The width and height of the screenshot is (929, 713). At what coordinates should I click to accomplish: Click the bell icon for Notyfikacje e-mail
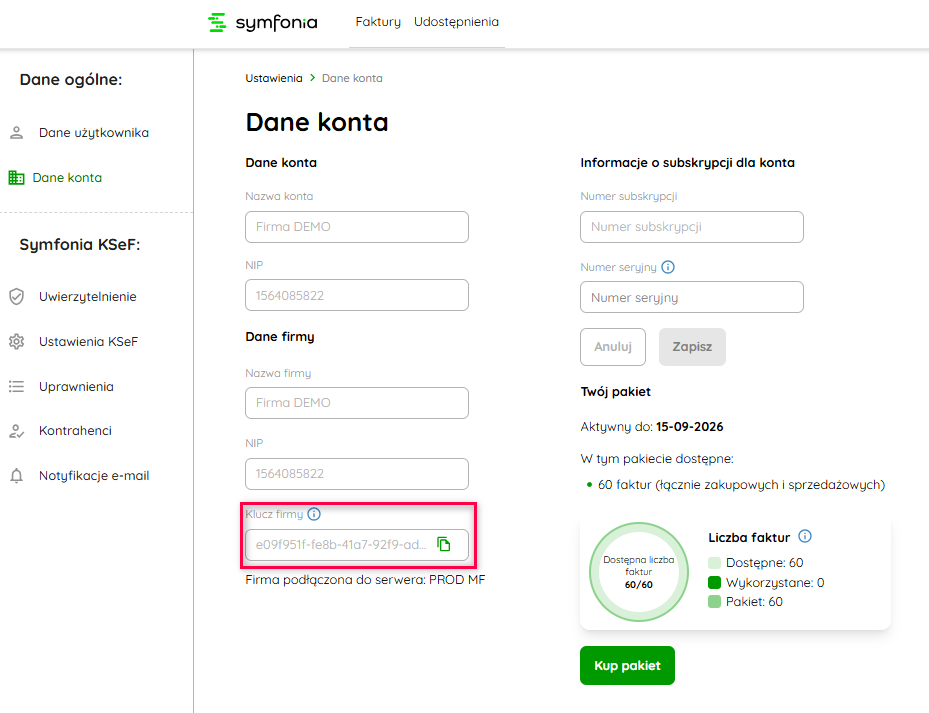click(x=16, y=476)
